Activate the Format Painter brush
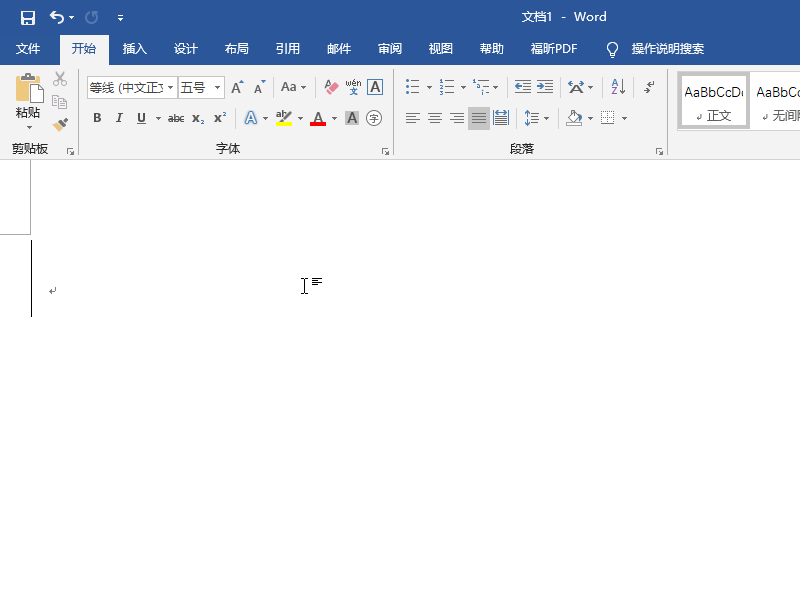Viewport: 800px width, 600px height. (x=60, y=124)
